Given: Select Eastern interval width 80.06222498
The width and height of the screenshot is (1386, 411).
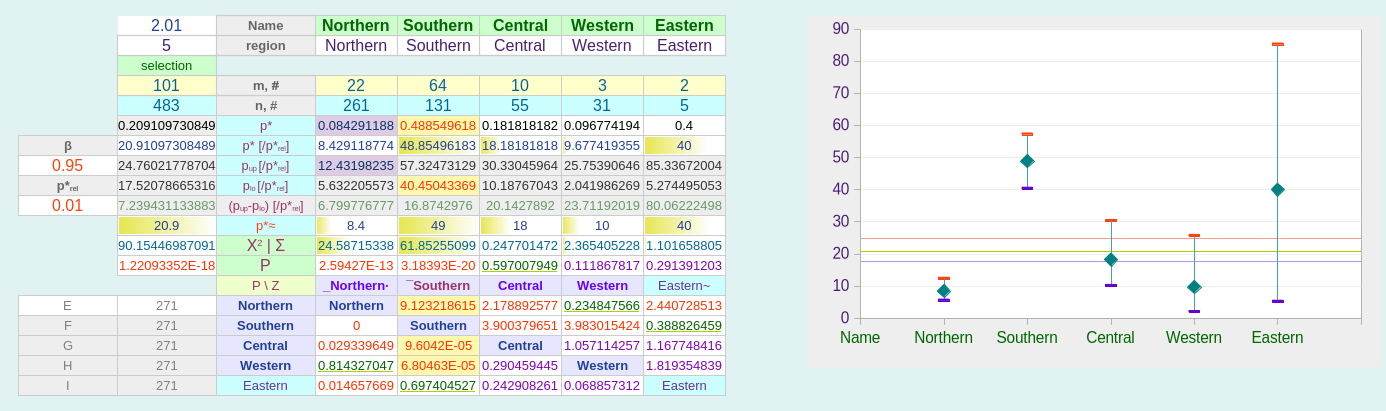Looking at the screenshot, I should click(x=684, y=206).
